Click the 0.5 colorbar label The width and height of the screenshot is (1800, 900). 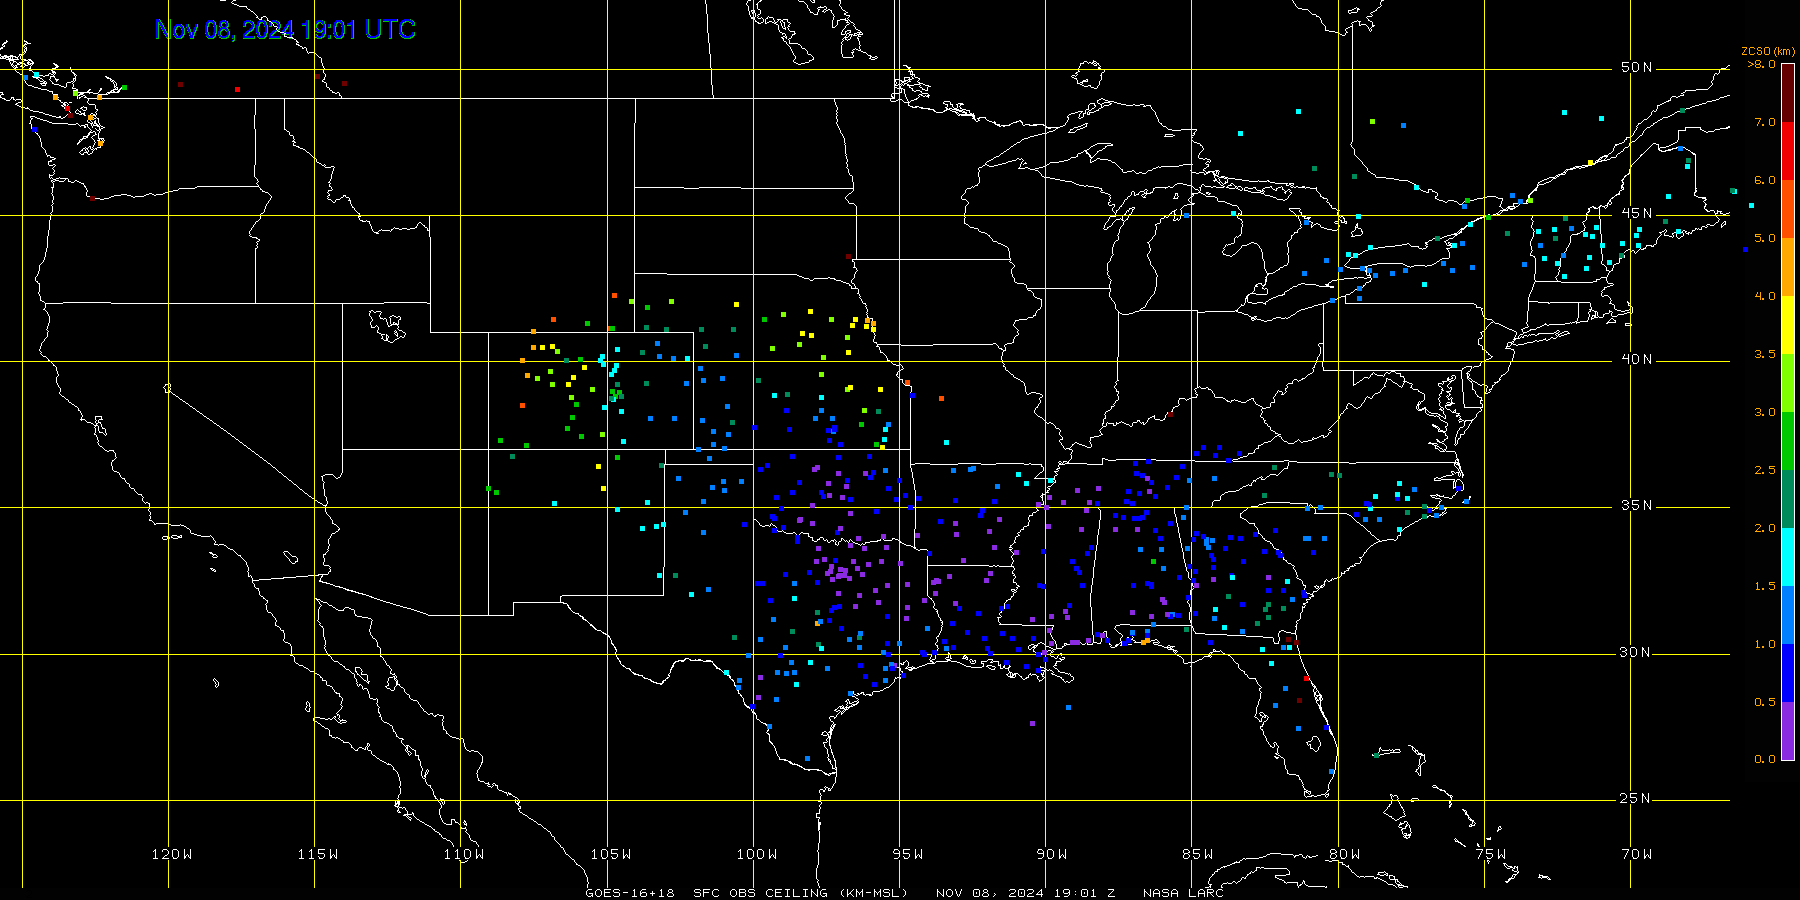(1765, 702)
